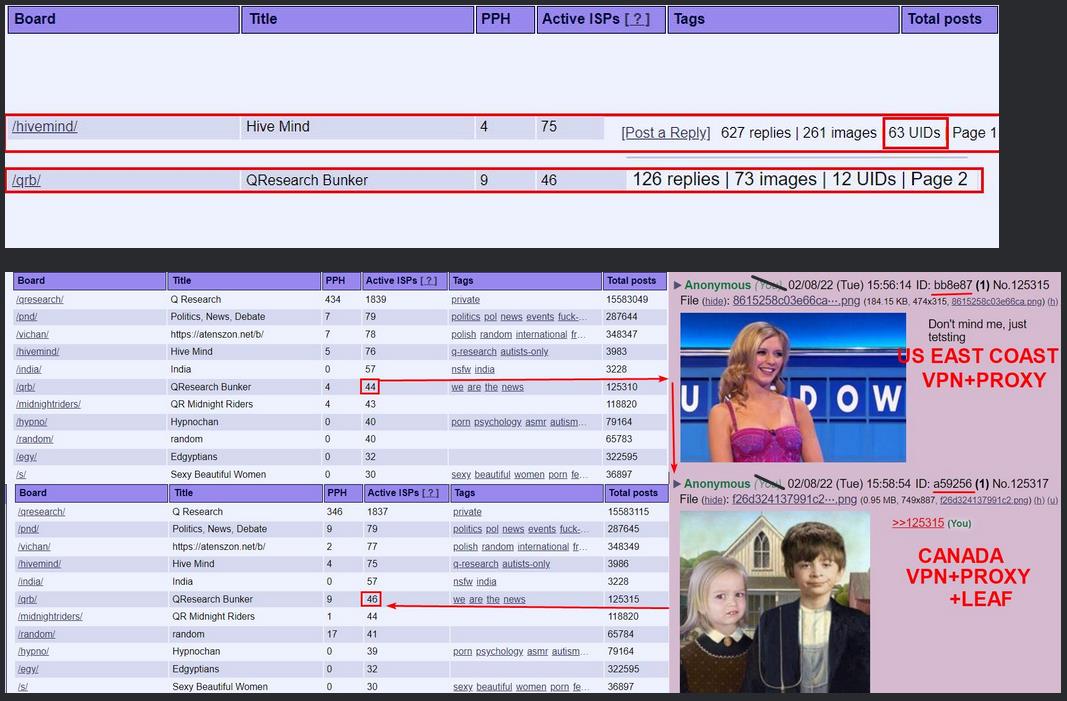This screenshot has height=701, width=1067.
Task: Click the asmr tag in the 39 ISPs hypno row
Action: pos(537,651)
